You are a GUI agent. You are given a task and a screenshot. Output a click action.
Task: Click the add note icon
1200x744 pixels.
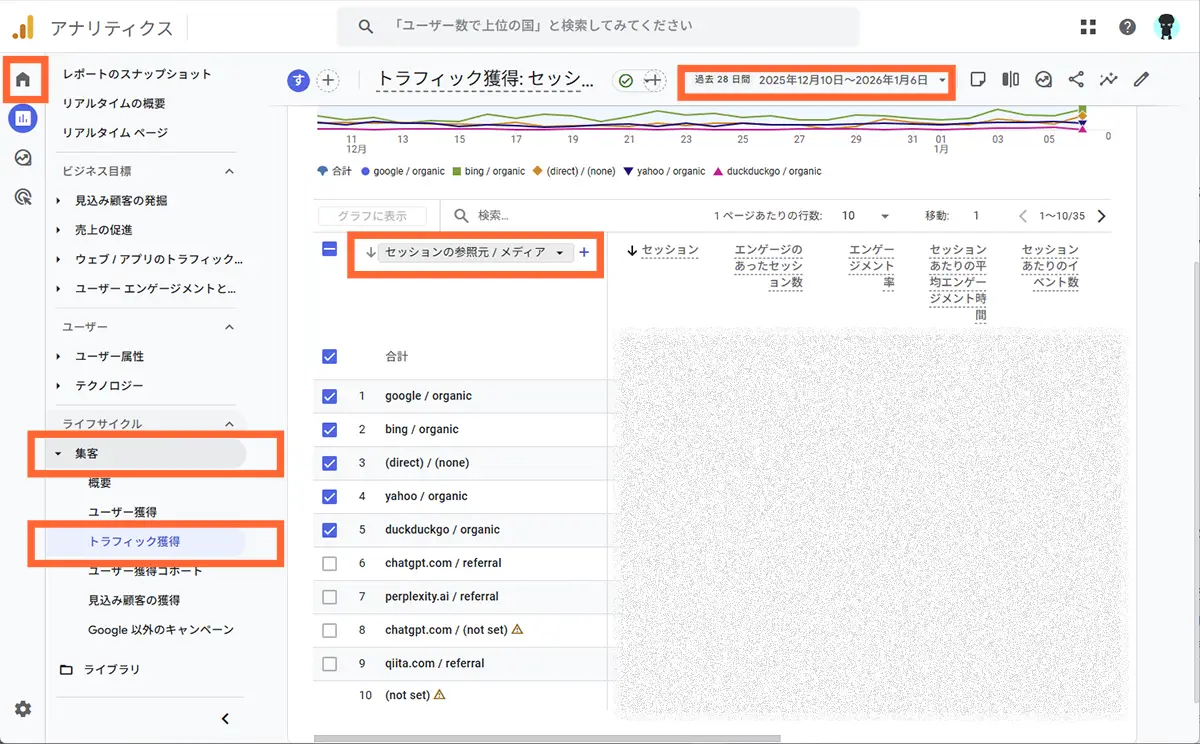click(978, 79)
